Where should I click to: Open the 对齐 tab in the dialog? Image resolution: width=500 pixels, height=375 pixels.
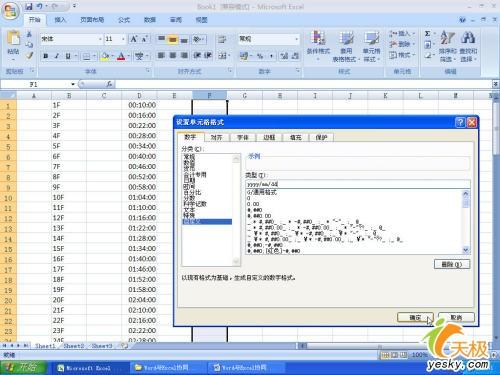(216, 137)
